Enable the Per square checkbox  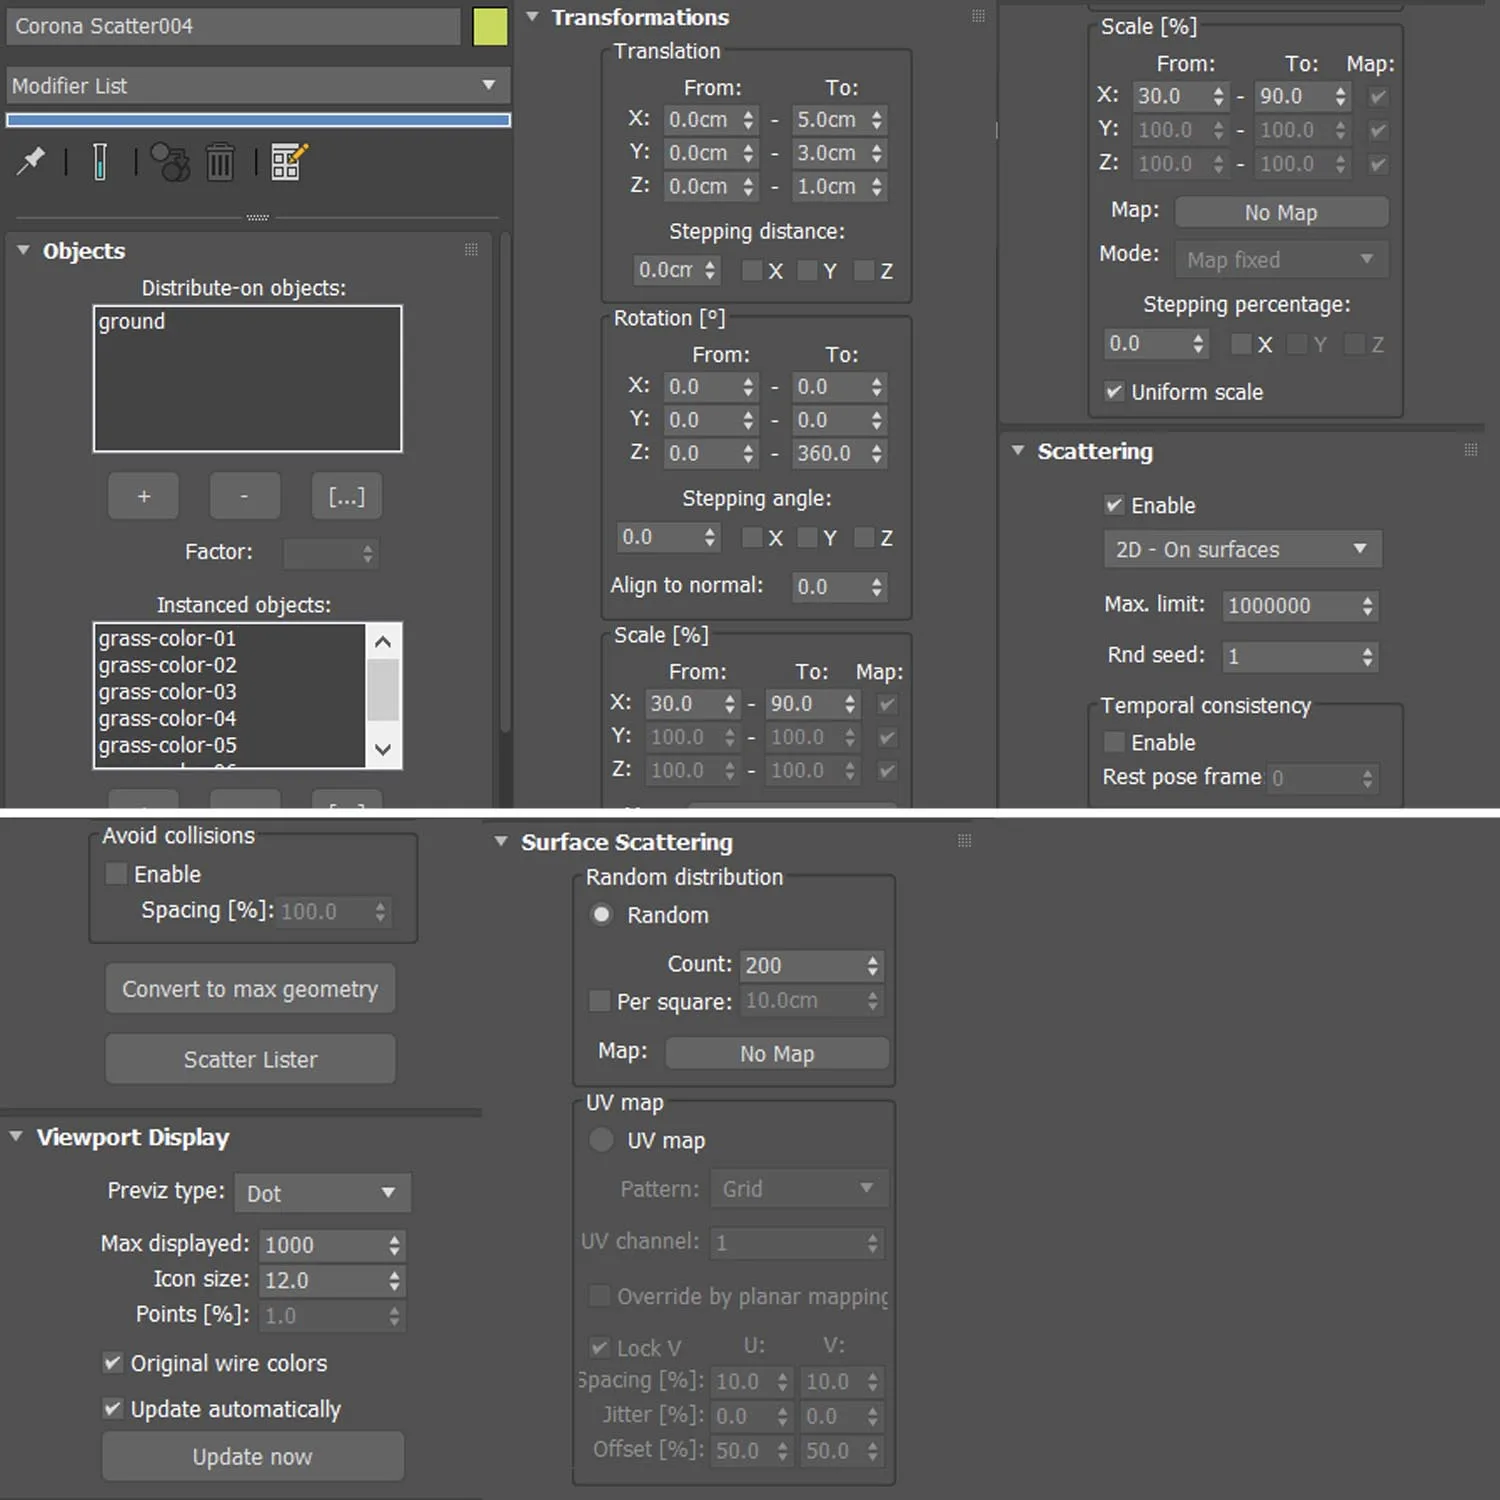pos(600,1000)
